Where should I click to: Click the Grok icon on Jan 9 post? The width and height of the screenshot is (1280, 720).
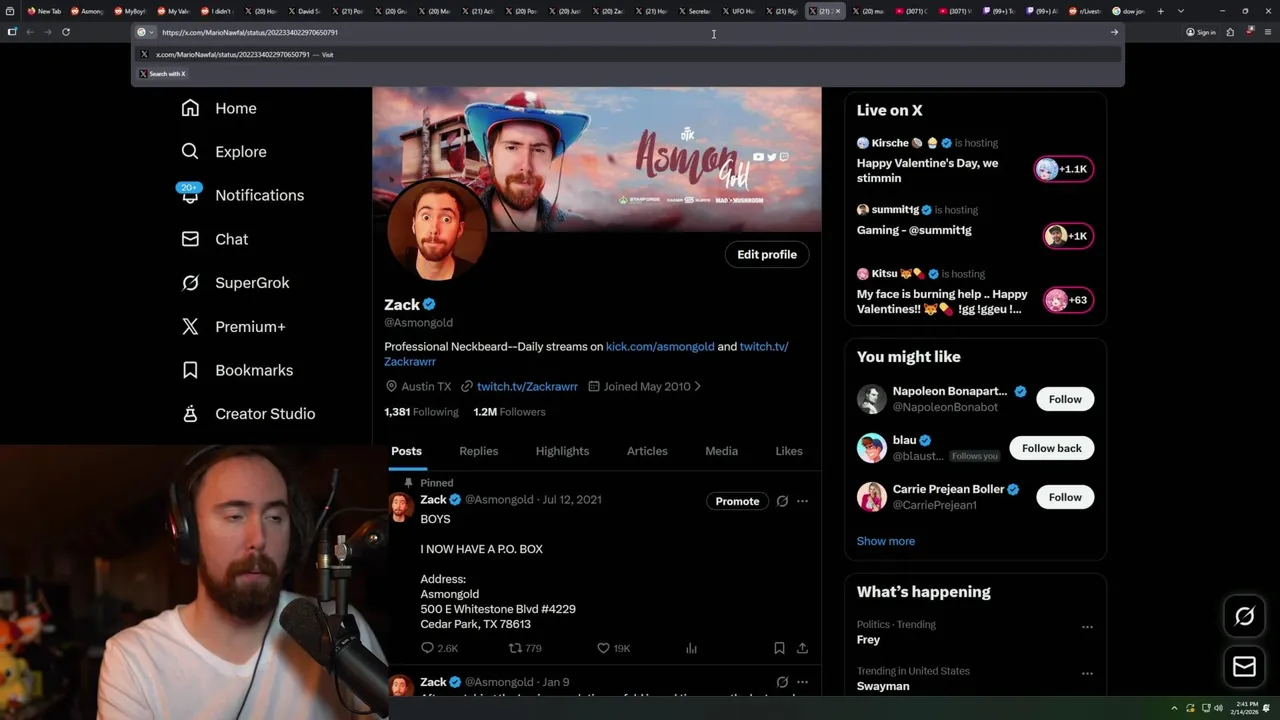[782, 682]
